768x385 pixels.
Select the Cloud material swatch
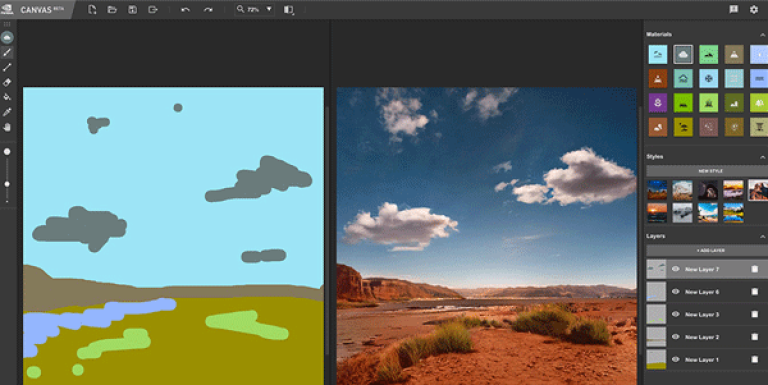pyautogui.click(x=683, y=54)
